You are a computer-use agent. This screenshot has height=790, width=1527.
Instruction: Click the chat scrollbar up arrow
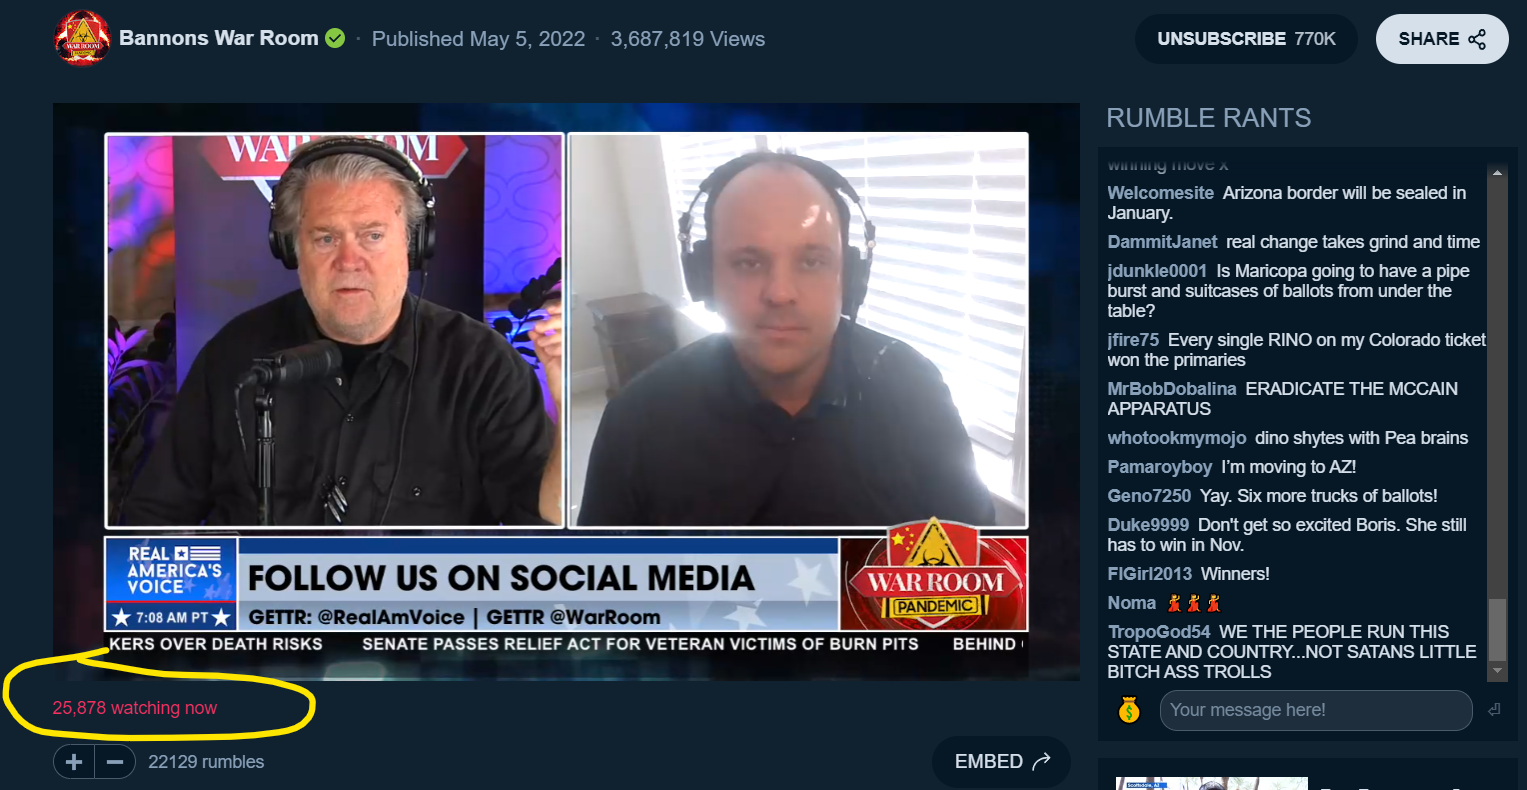pos(1497,173)
